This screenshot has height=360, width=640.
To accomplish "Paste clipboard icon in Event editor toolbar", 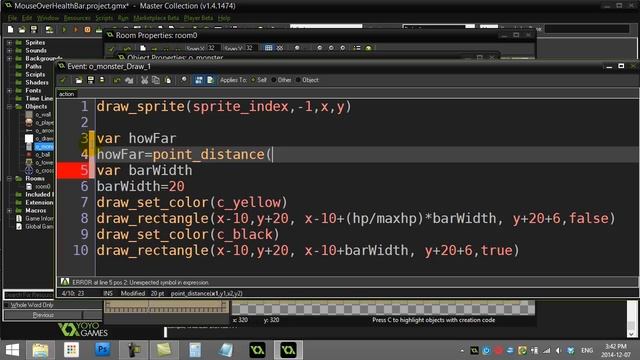I will (x=168, y=80).
